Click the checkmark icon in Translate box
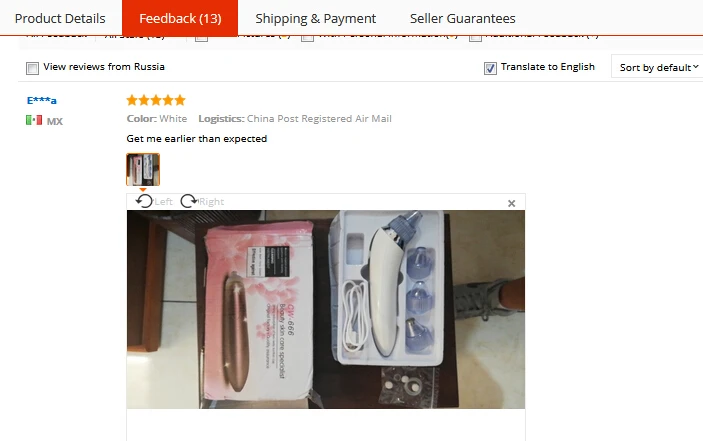703x441 pixels. click(x=490, y=68)
